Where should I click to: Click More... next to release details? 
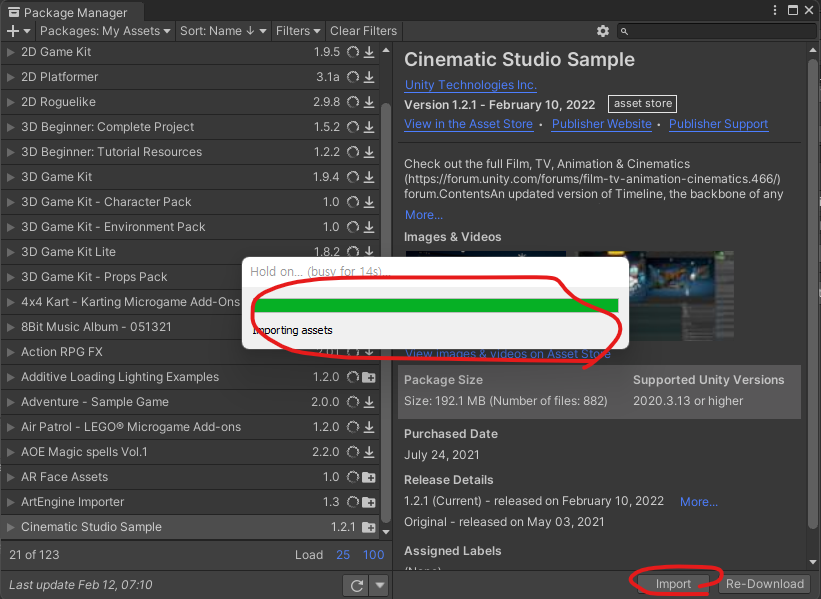pos(699,502)
